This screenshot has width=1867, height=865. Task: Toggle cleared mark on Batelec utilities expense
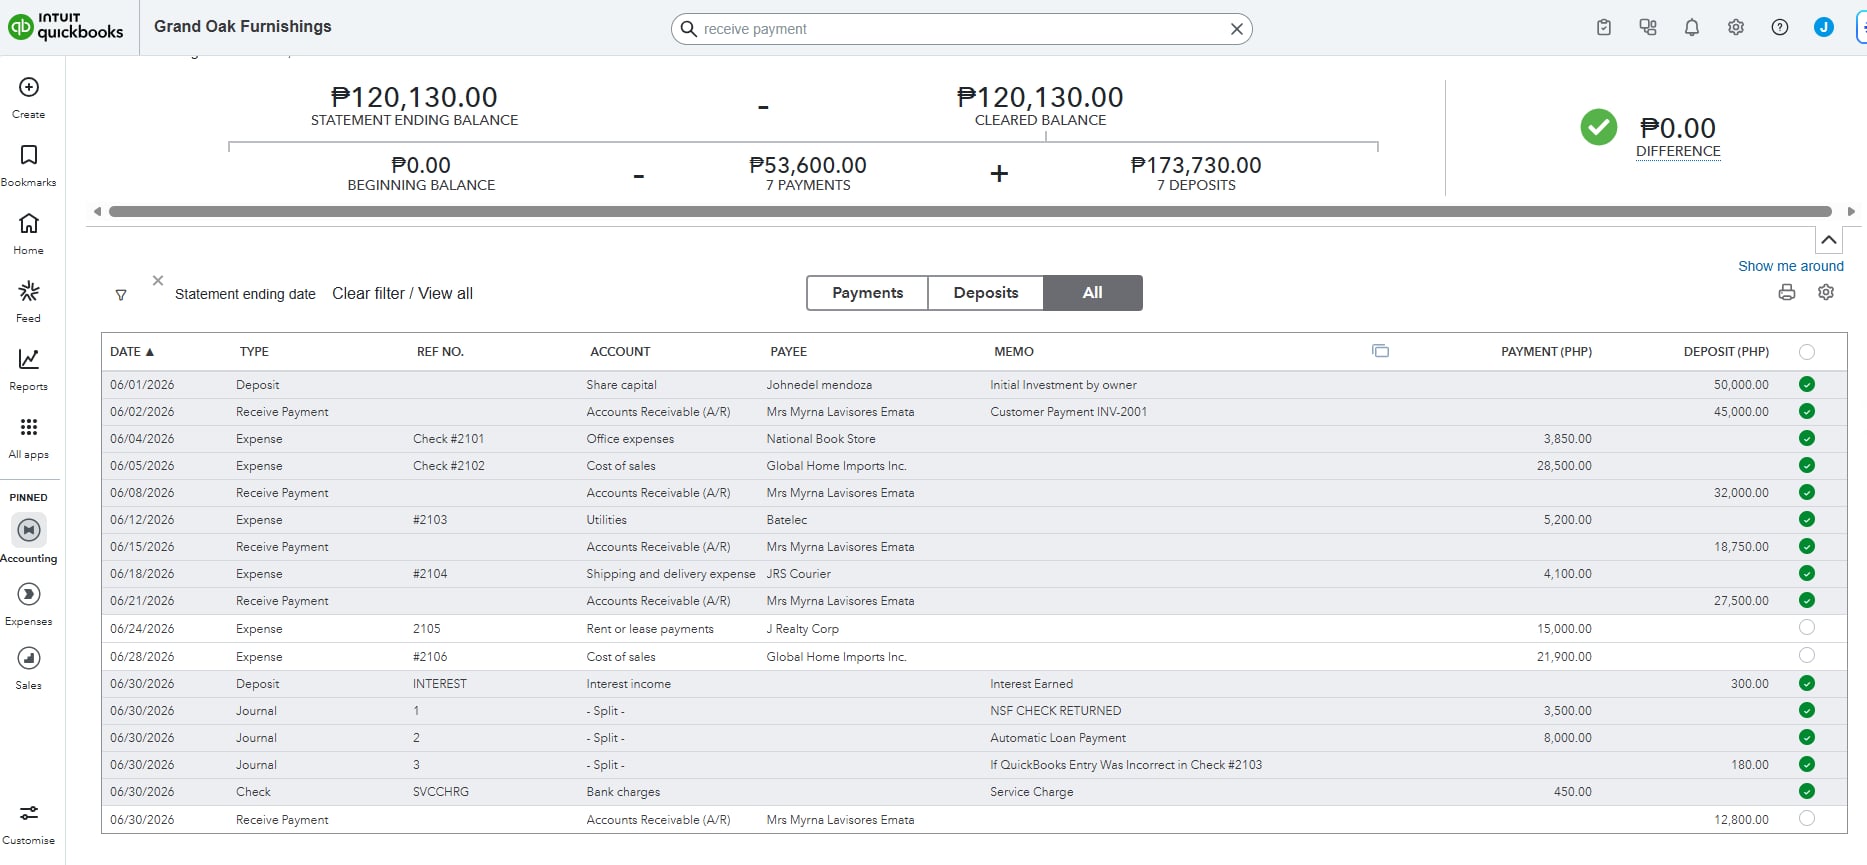1806,519
